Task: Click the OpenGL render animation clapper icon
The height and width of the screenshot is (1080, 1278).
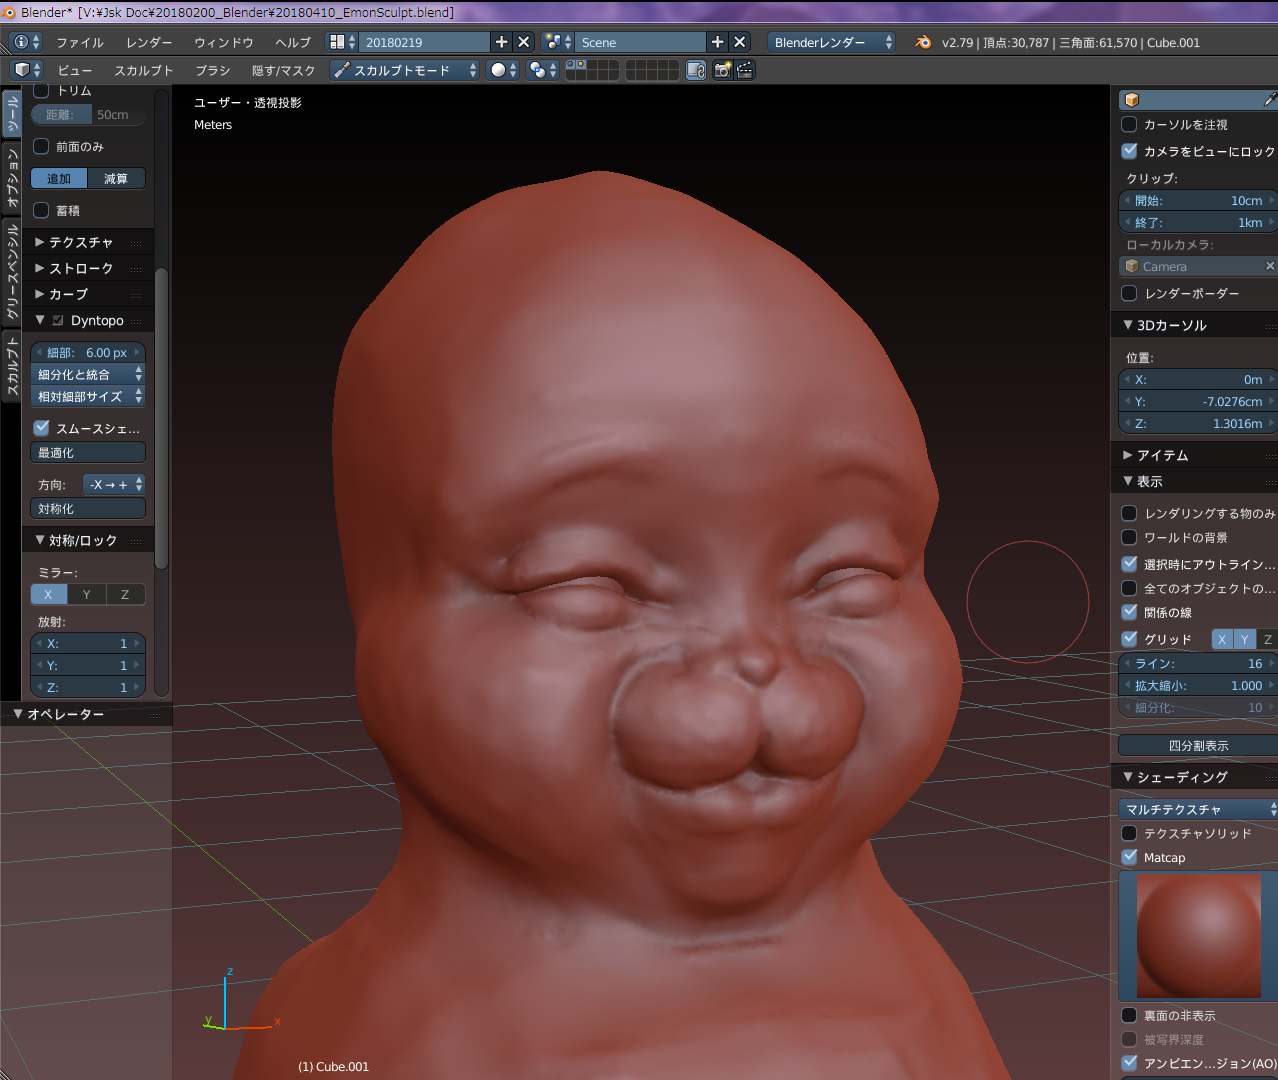Action: (744, 70)
